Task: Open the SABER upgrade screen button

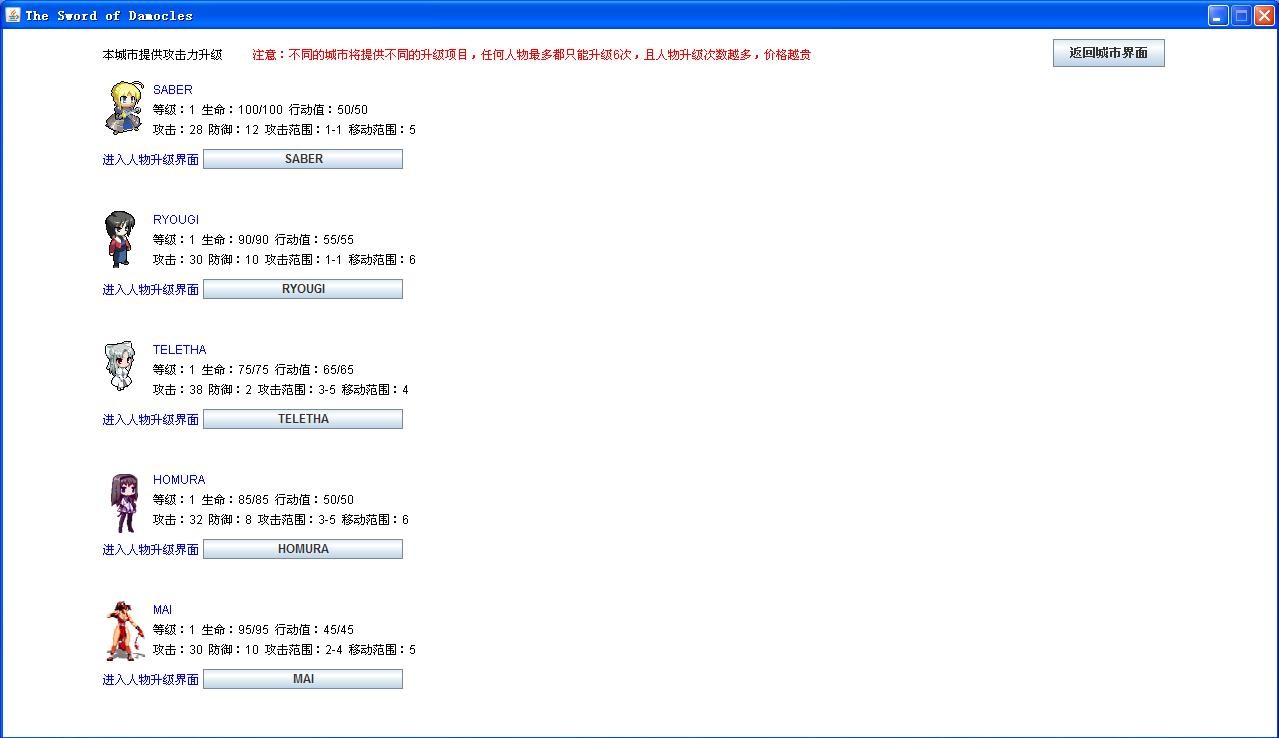Action: [303, 159]
